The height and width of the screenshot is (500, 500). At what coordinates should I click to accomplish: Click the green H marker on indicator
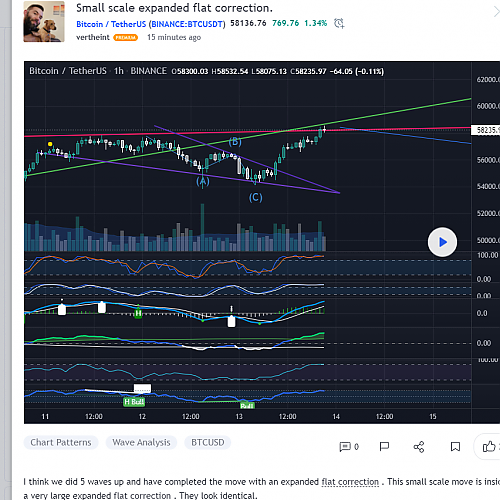138,313
